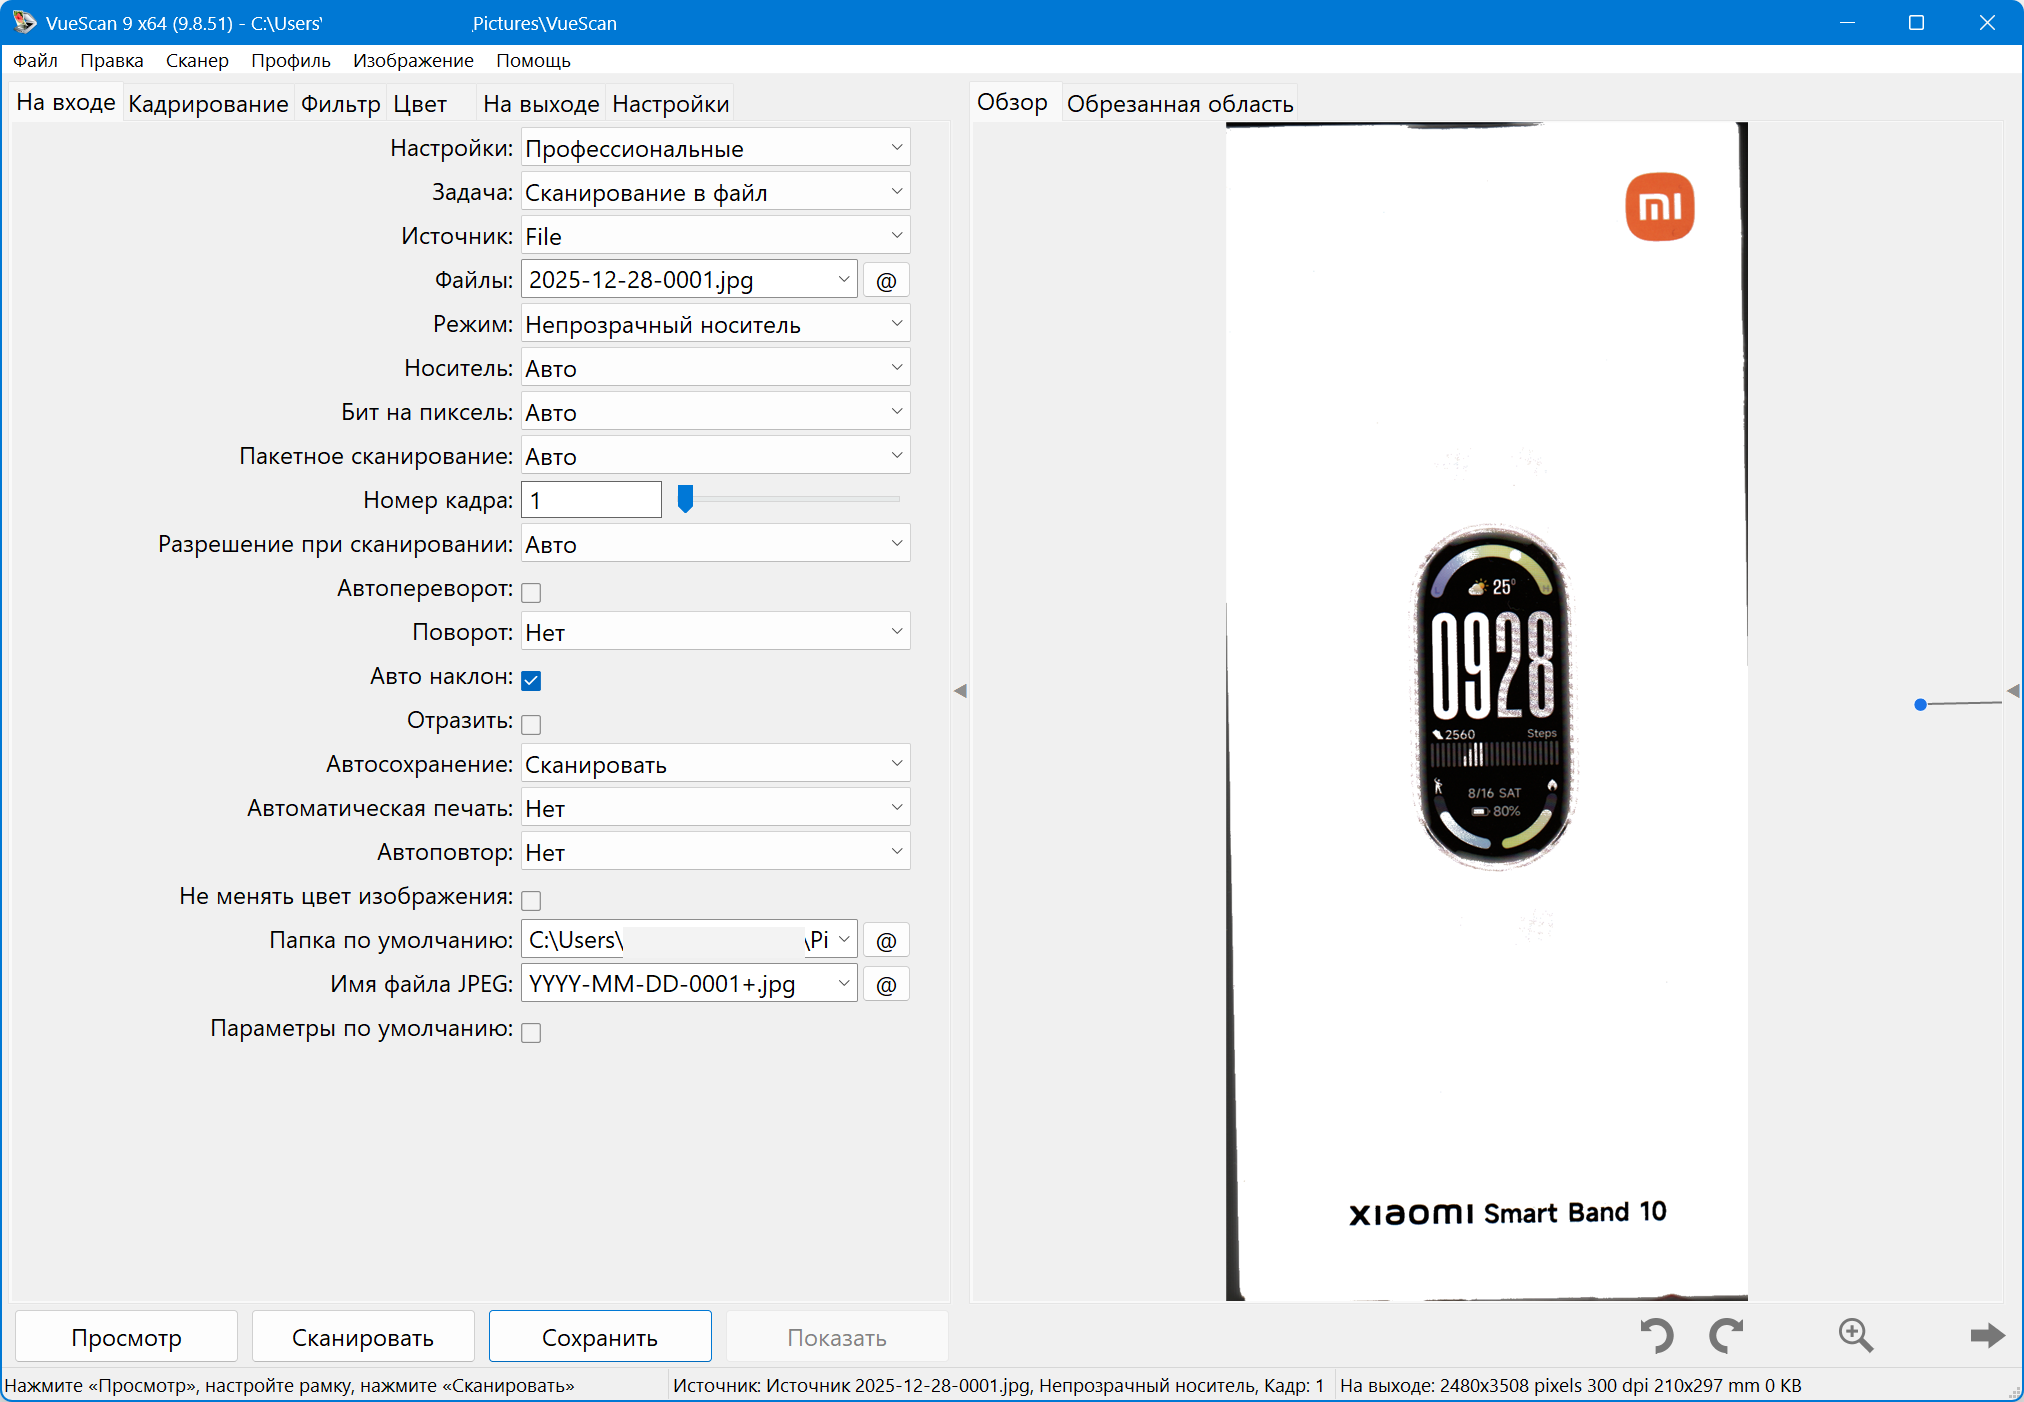Click the rotate left icon
Viewport: 2024px width, 1402px height.
click(x=1656, y=1336)
